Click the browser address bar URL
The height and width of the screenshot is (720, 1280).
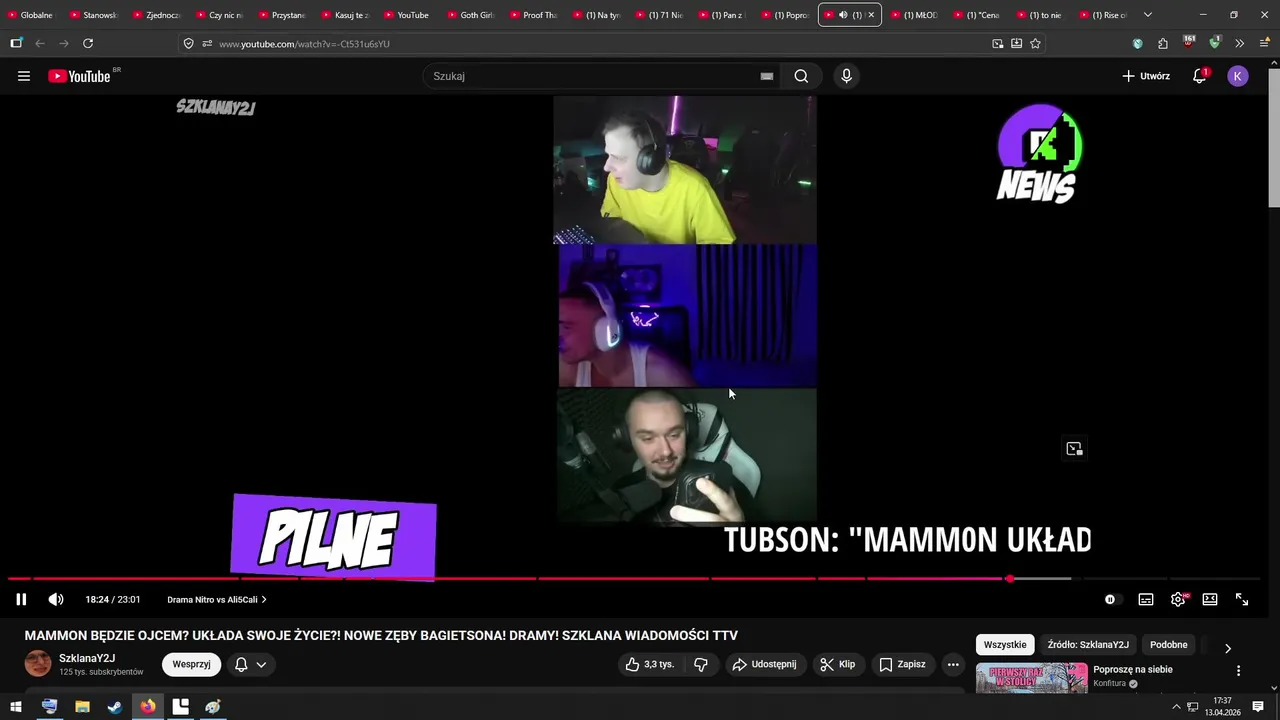coord(304,44)
